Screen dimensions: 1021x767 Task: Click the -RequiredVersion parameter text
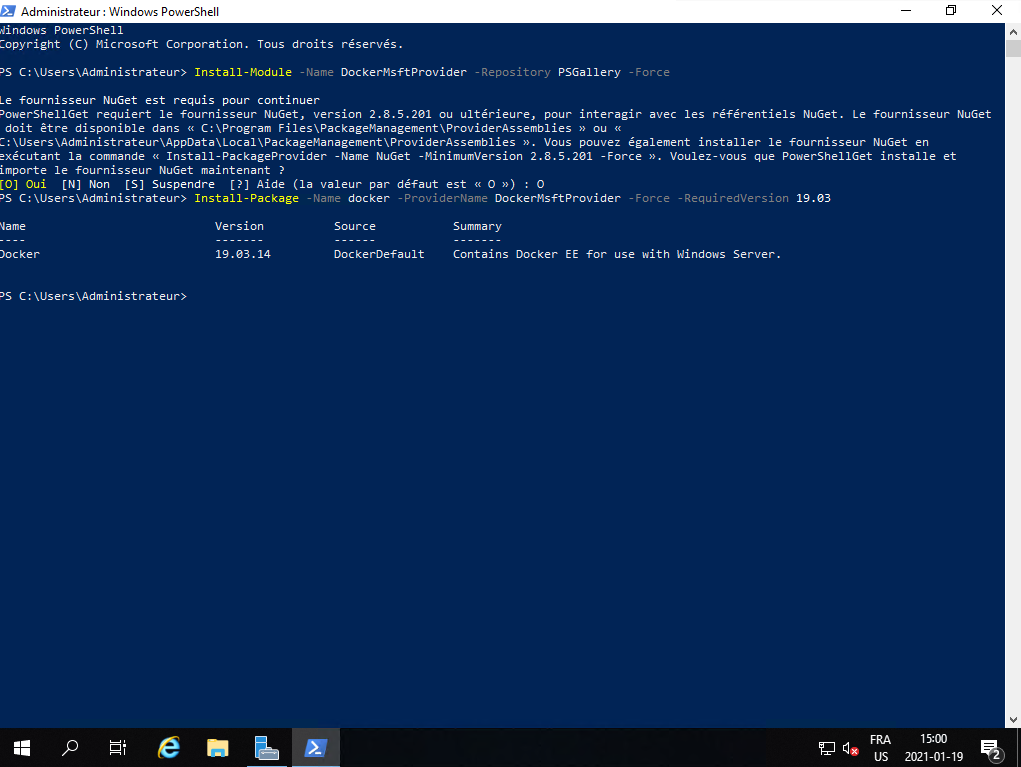click(733, 198)
